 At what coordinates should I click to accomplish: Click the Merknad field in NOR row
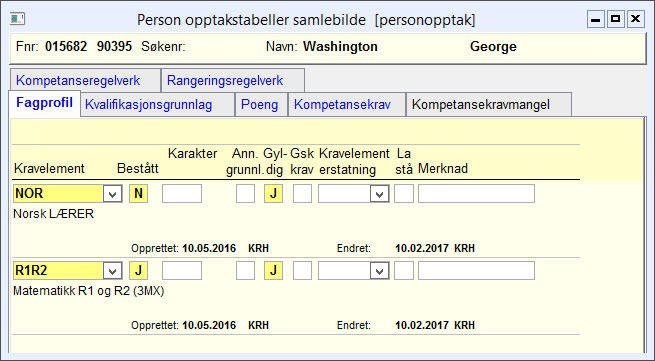point(476,194)
